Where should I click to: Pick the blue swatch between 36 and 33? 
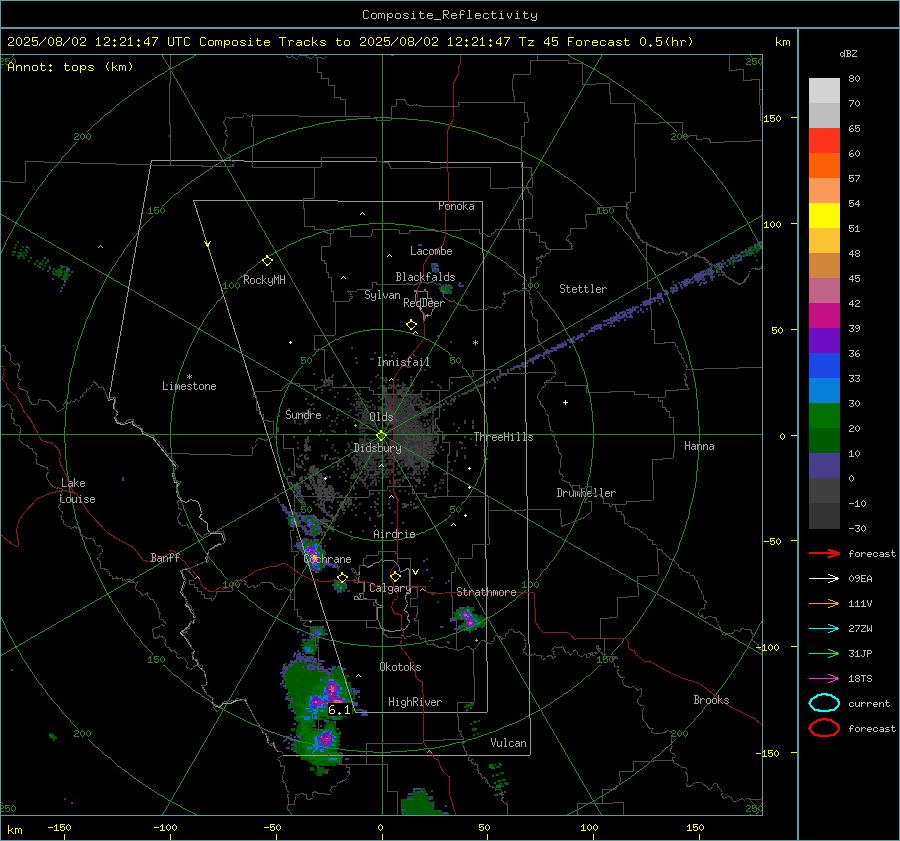824,366
